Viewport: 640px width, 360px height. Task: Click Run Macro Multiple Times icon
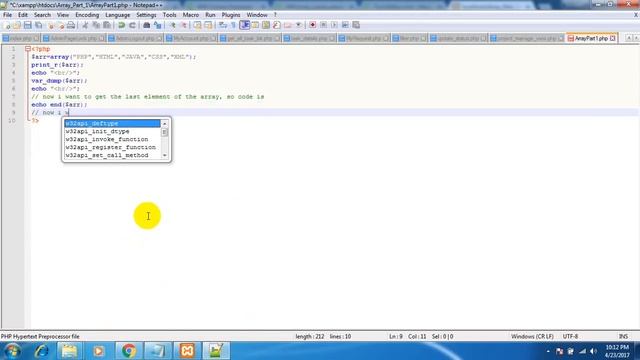click(345, 25)
